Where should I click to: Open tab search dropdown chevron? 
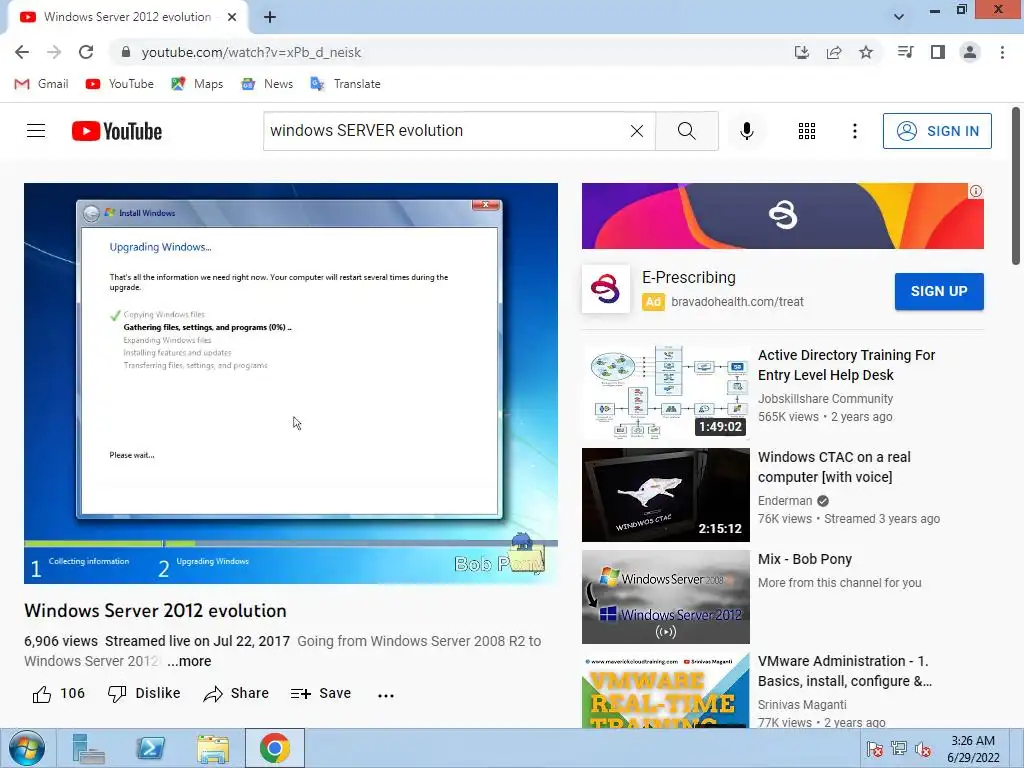(x=899, y=17)
